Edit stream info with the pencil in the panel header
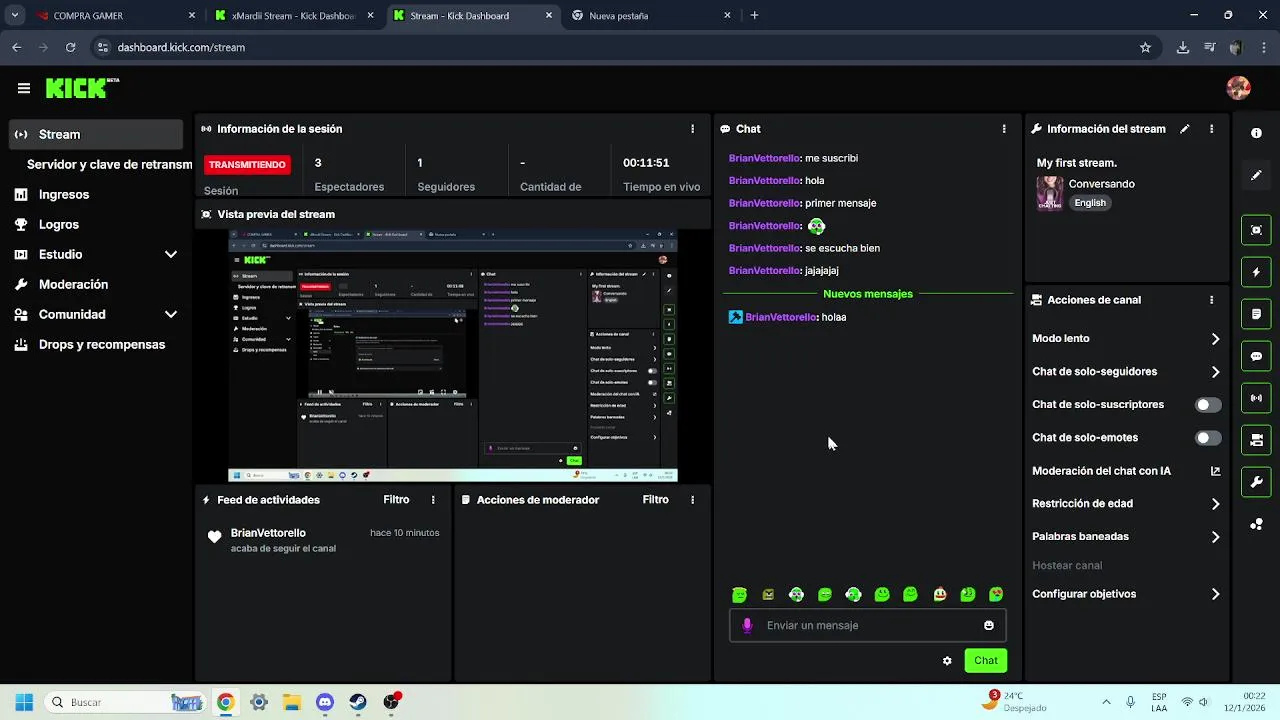Screen dimensions: 1280x720 click(x=1185, y=129)
